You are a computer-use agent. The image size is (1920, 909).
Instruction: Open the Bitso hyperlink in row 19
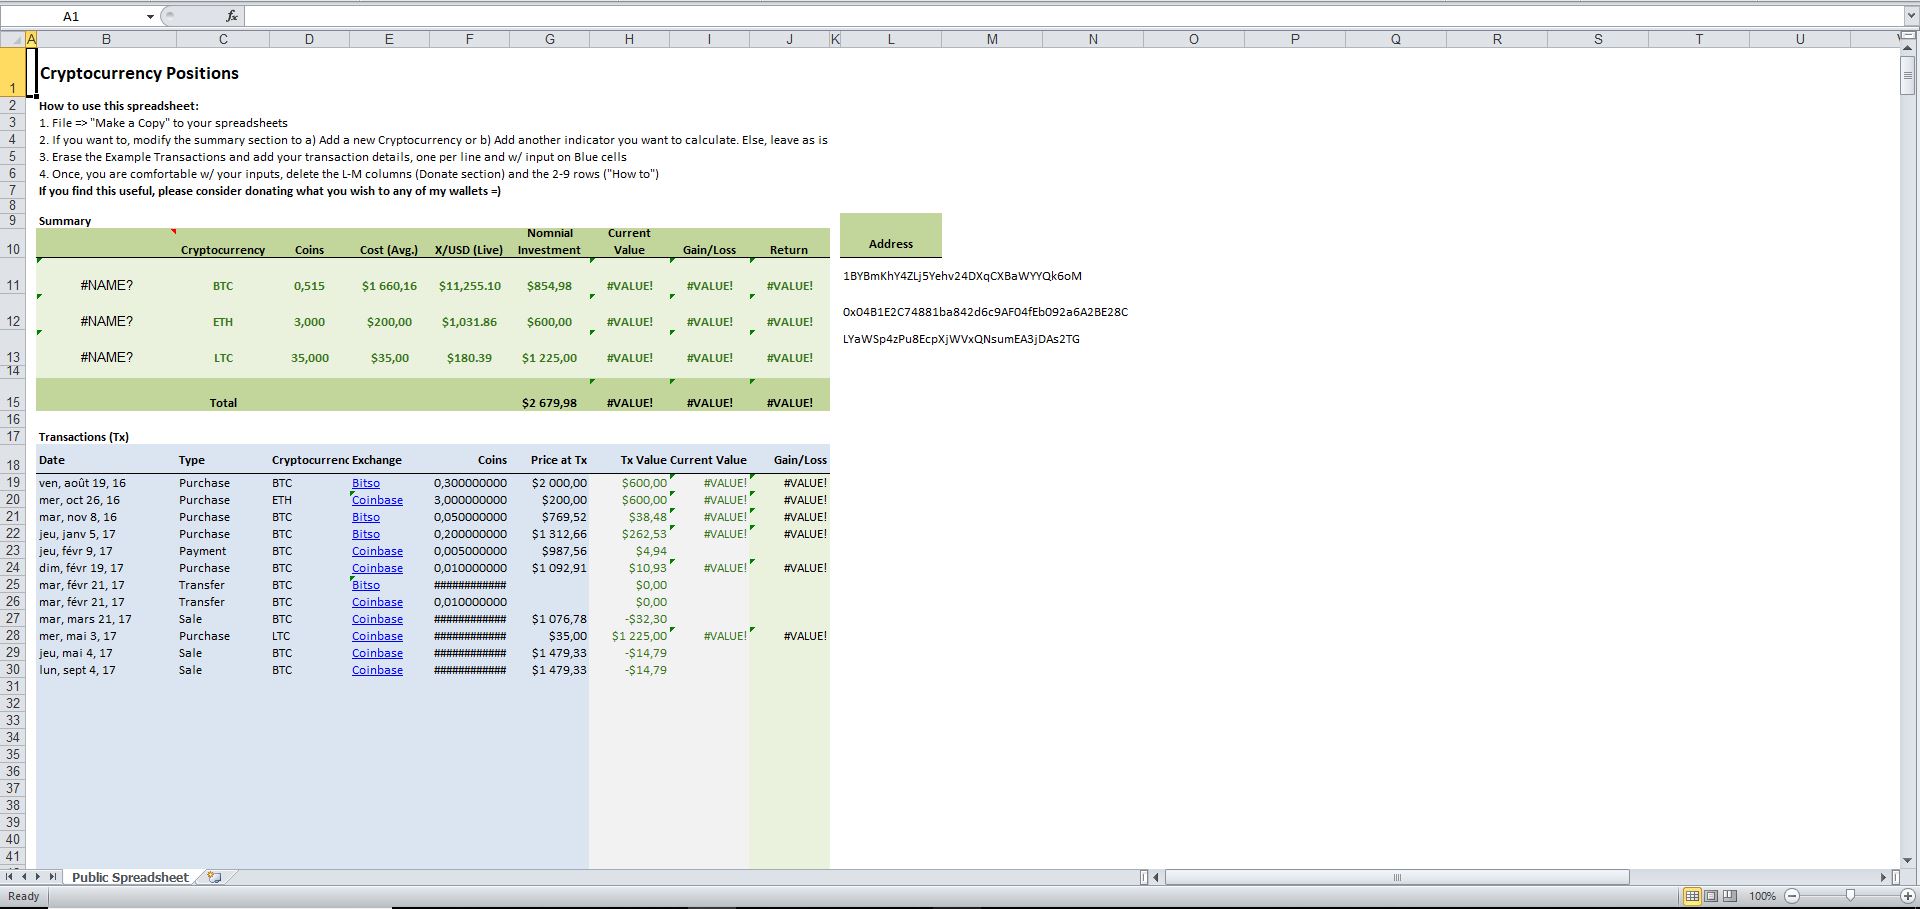click(366, 483)
